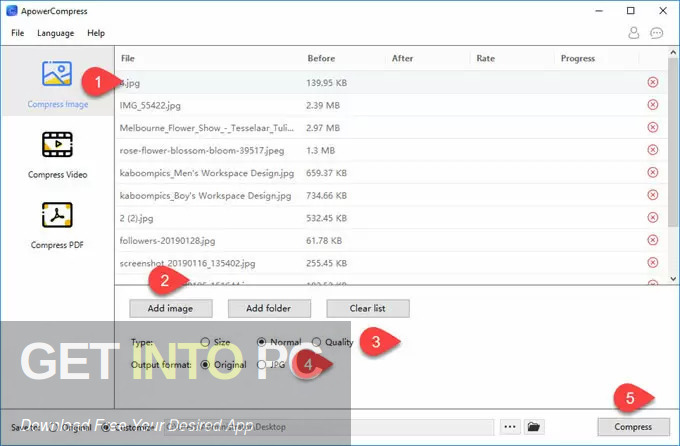Click the 255.45 KB size value

tap(327, 263)
